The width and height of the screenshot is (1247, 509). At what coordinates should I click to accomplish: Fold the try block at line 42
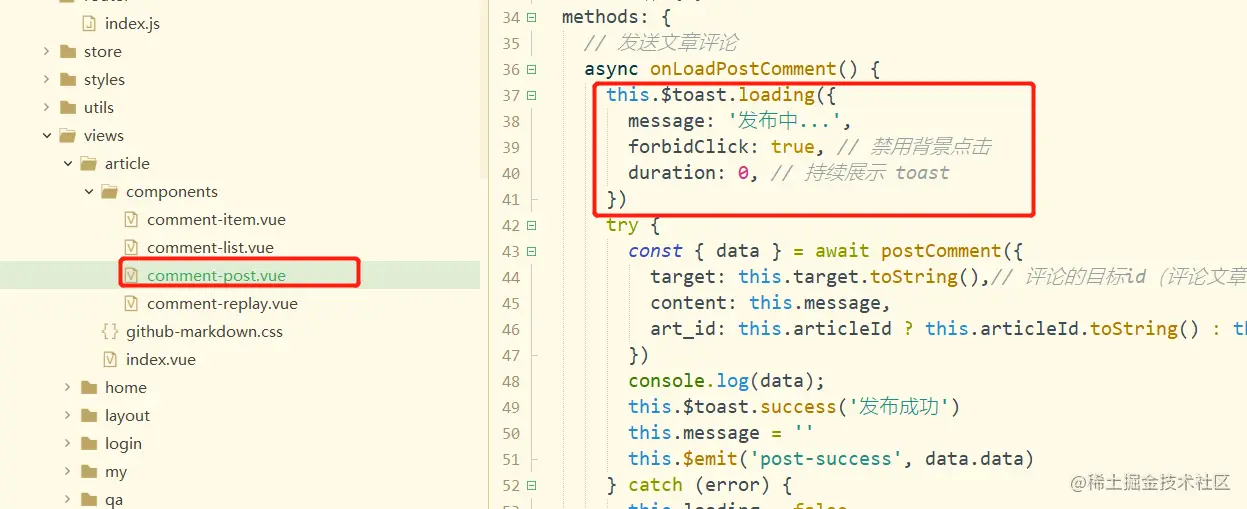pyautogui.click(x=531, y=225)
